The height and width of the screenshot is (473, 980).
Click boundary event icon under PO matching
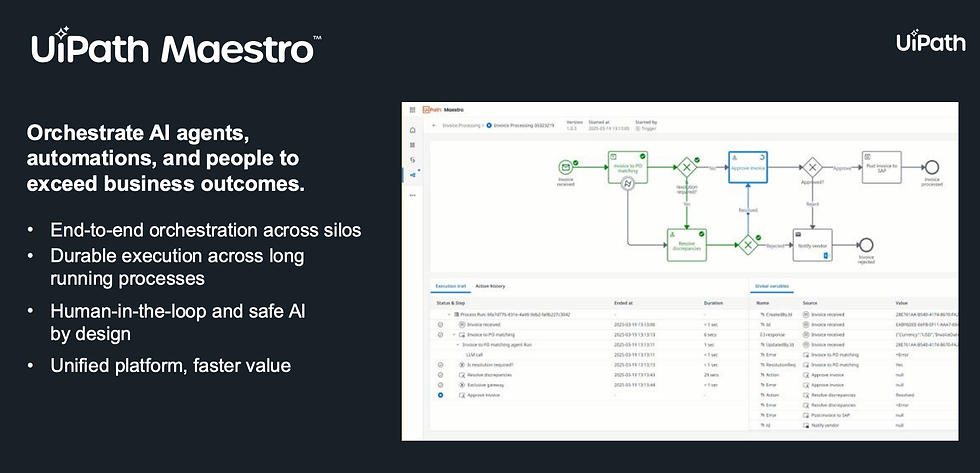click(x=628, y=184)
